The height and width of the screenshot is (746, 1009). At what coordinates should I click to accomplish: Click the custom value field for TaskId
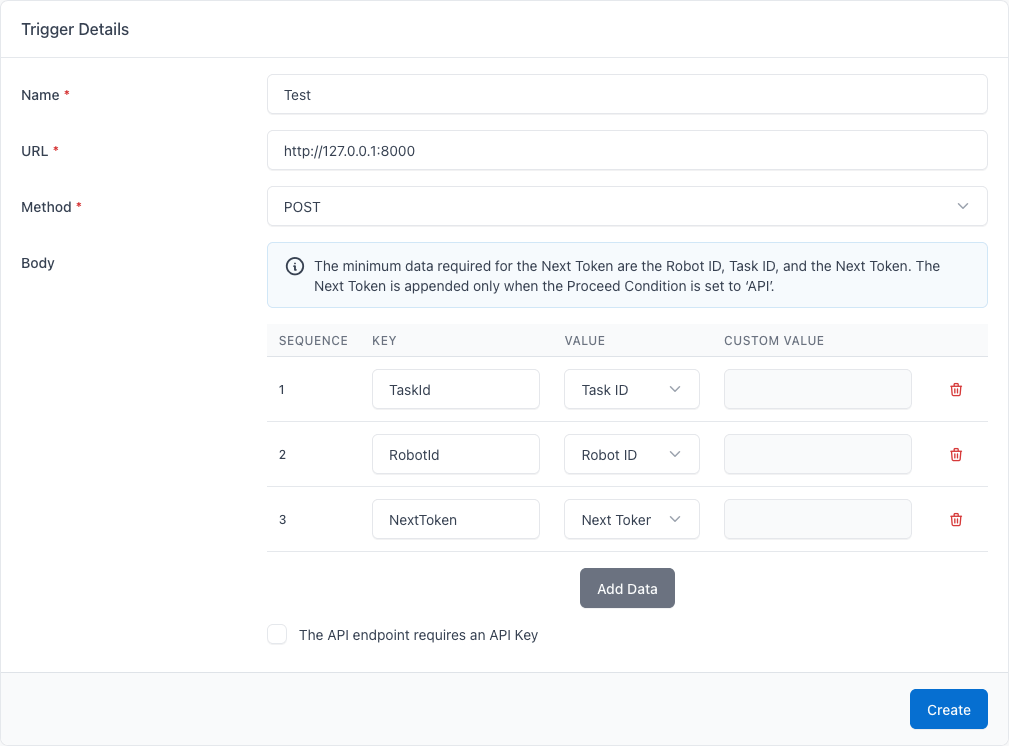pos(817,389)
